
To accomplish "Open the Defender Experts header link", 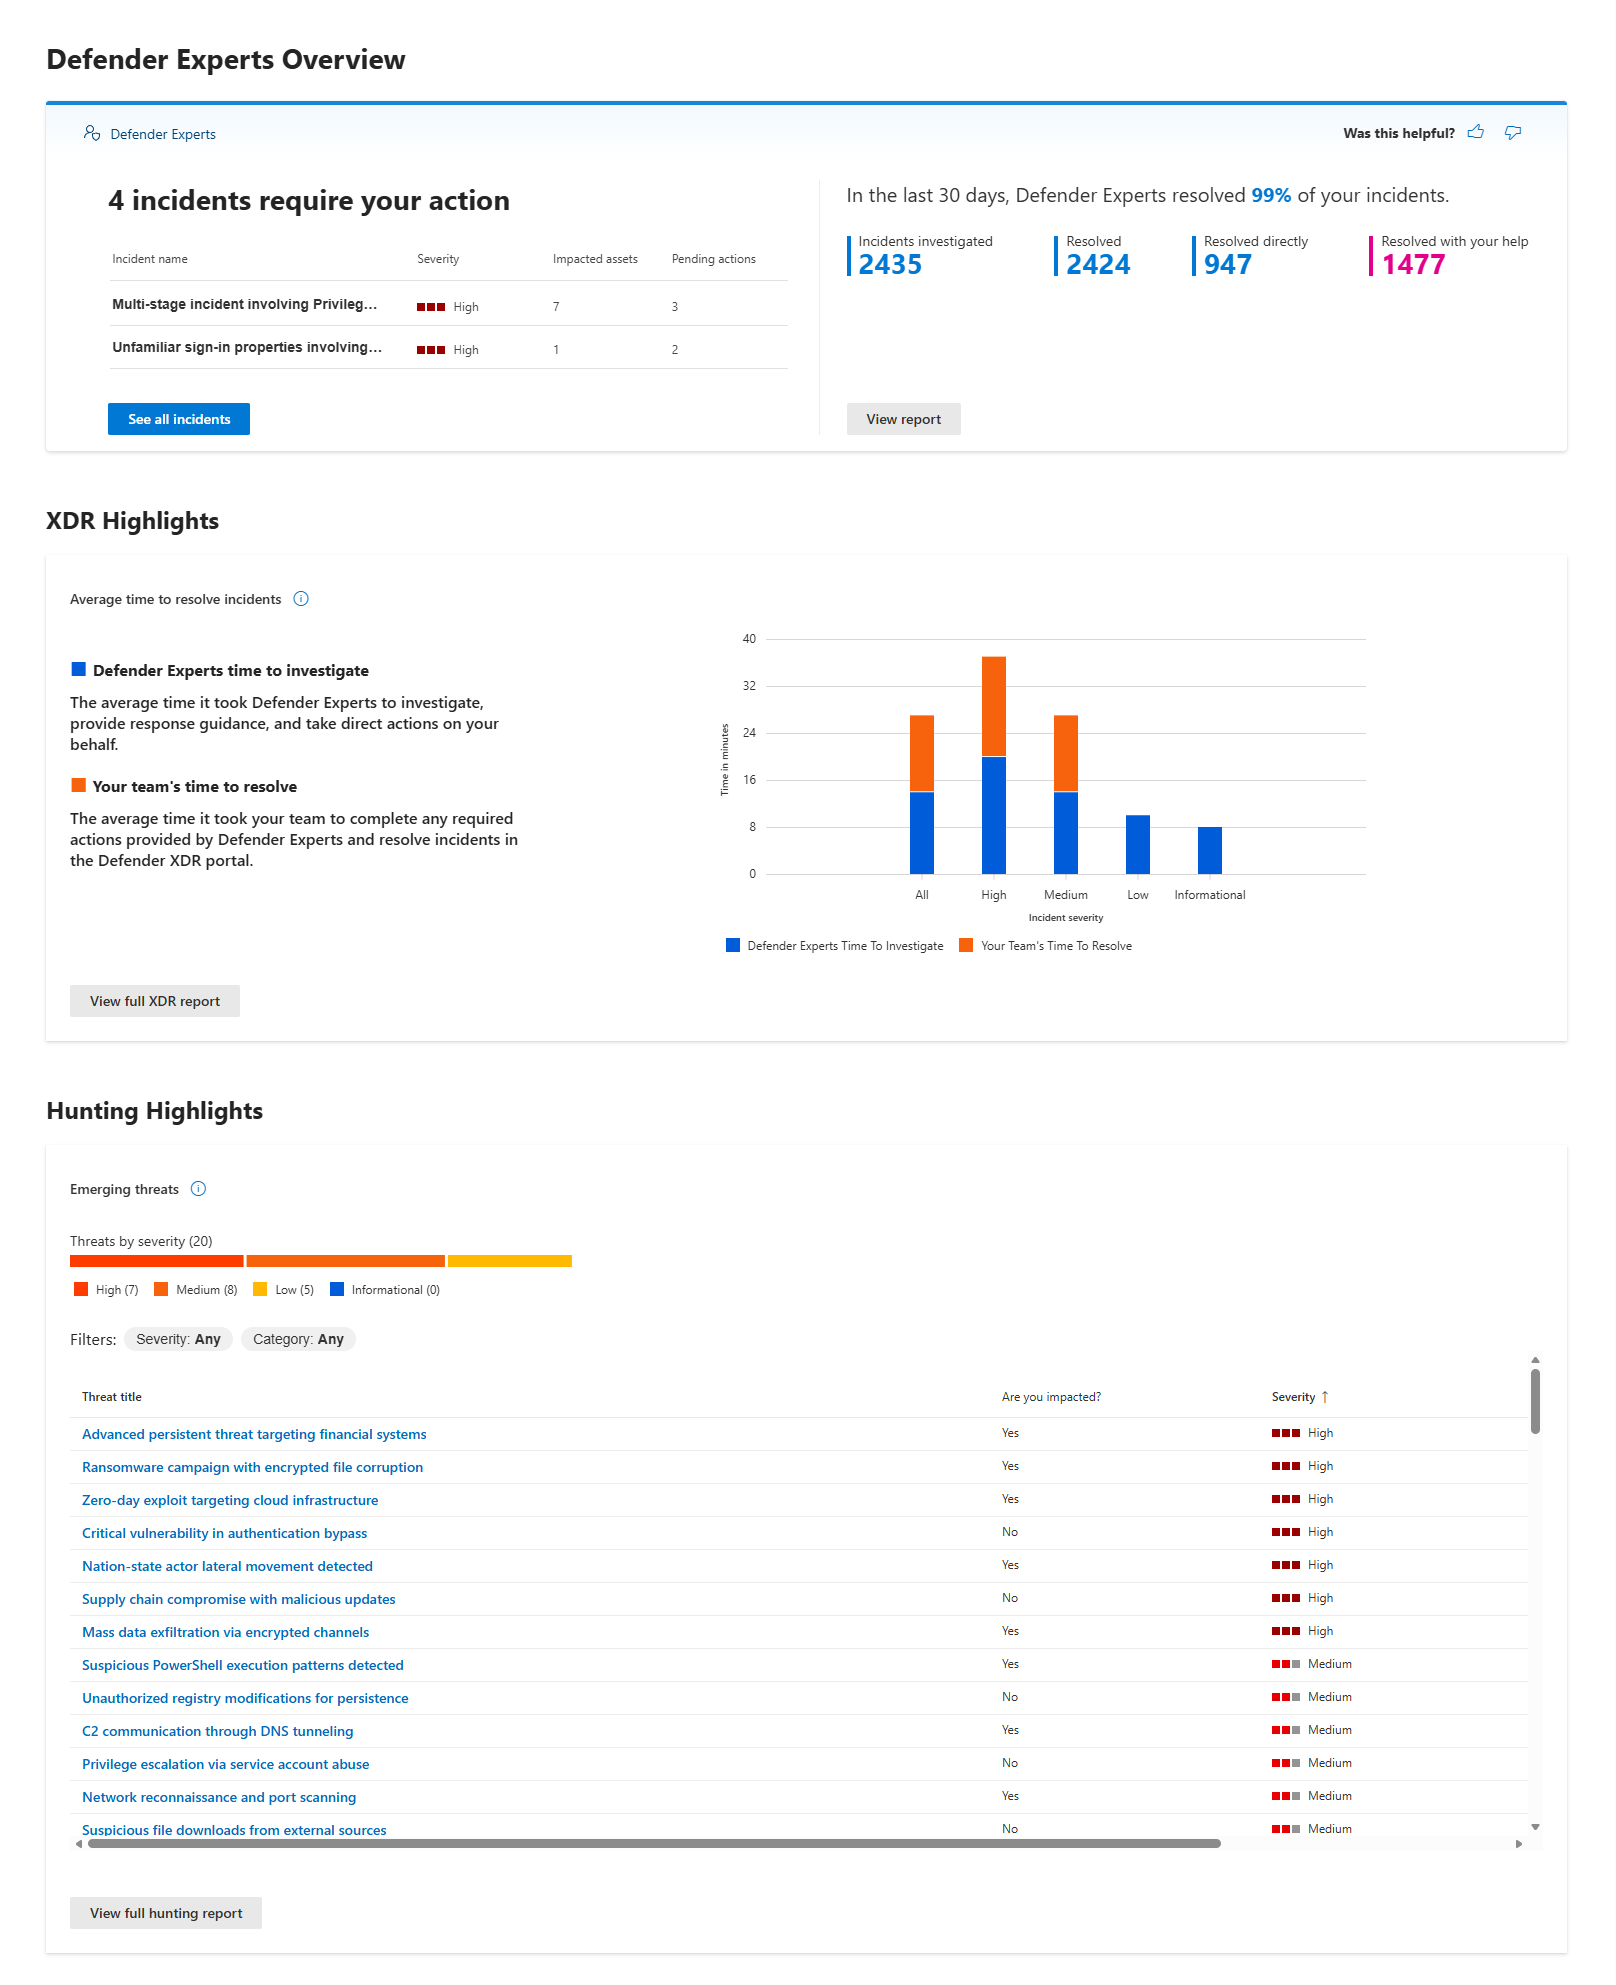I will click(163, 134).
